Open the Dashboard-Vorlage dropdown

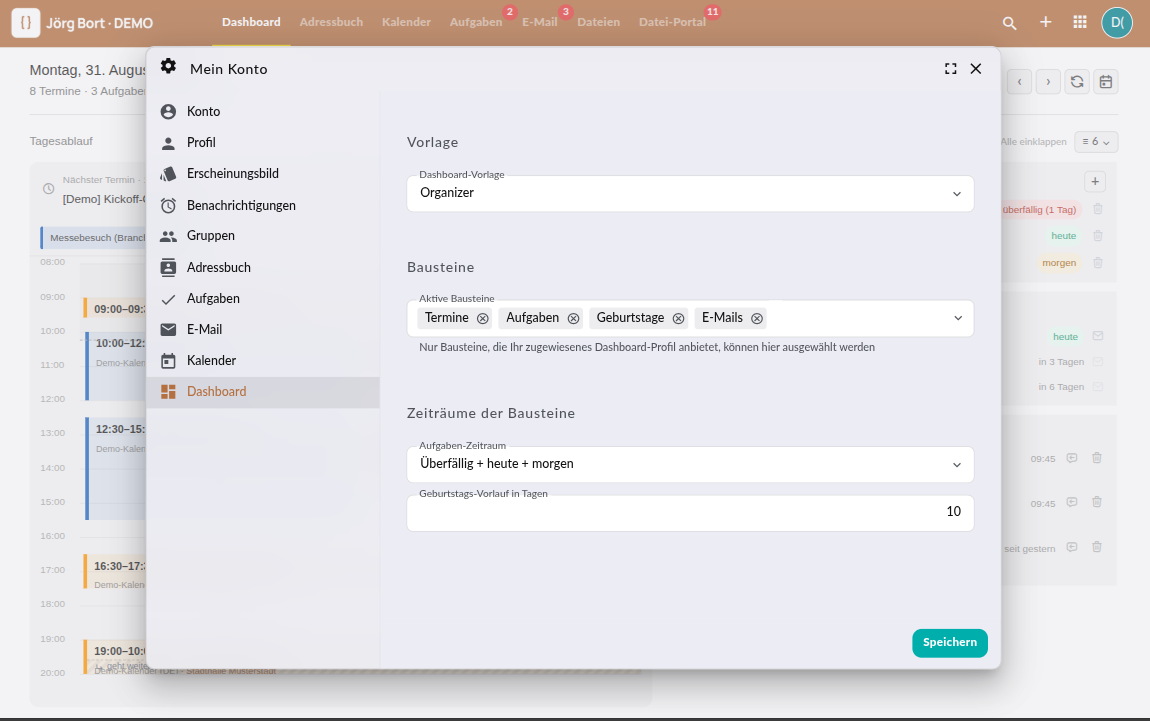[x=690, y=194]
